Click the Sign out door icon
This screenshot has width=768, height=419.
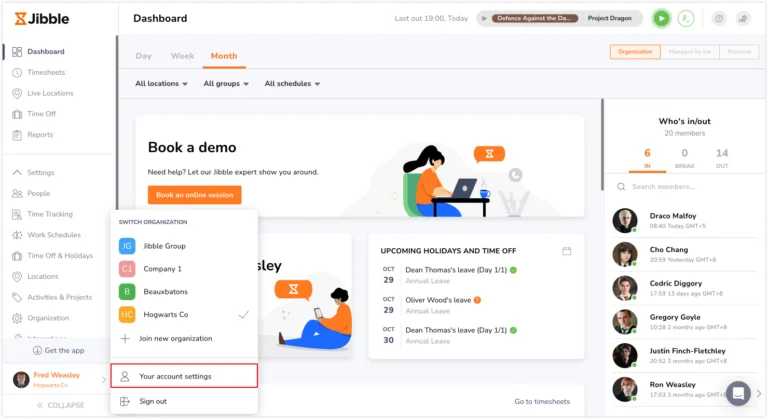point(125,401)
